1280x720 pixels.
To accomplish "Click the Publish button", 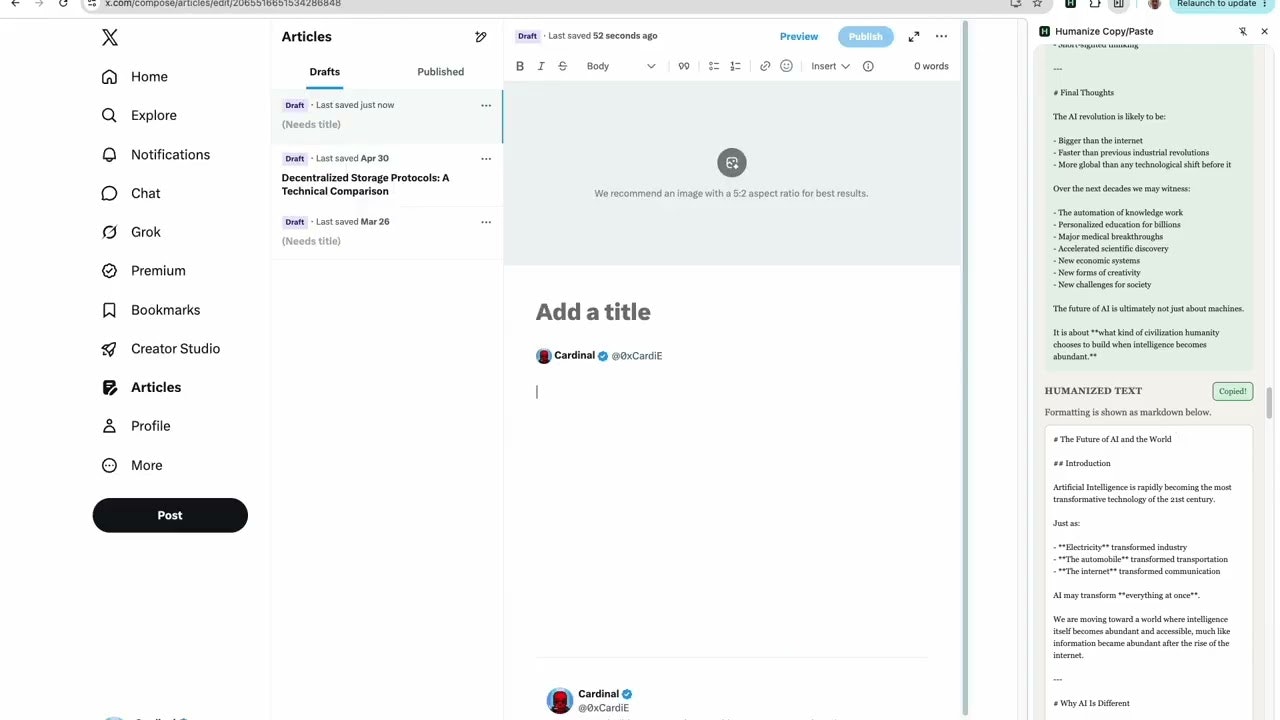I will click(x=866, y=36).
